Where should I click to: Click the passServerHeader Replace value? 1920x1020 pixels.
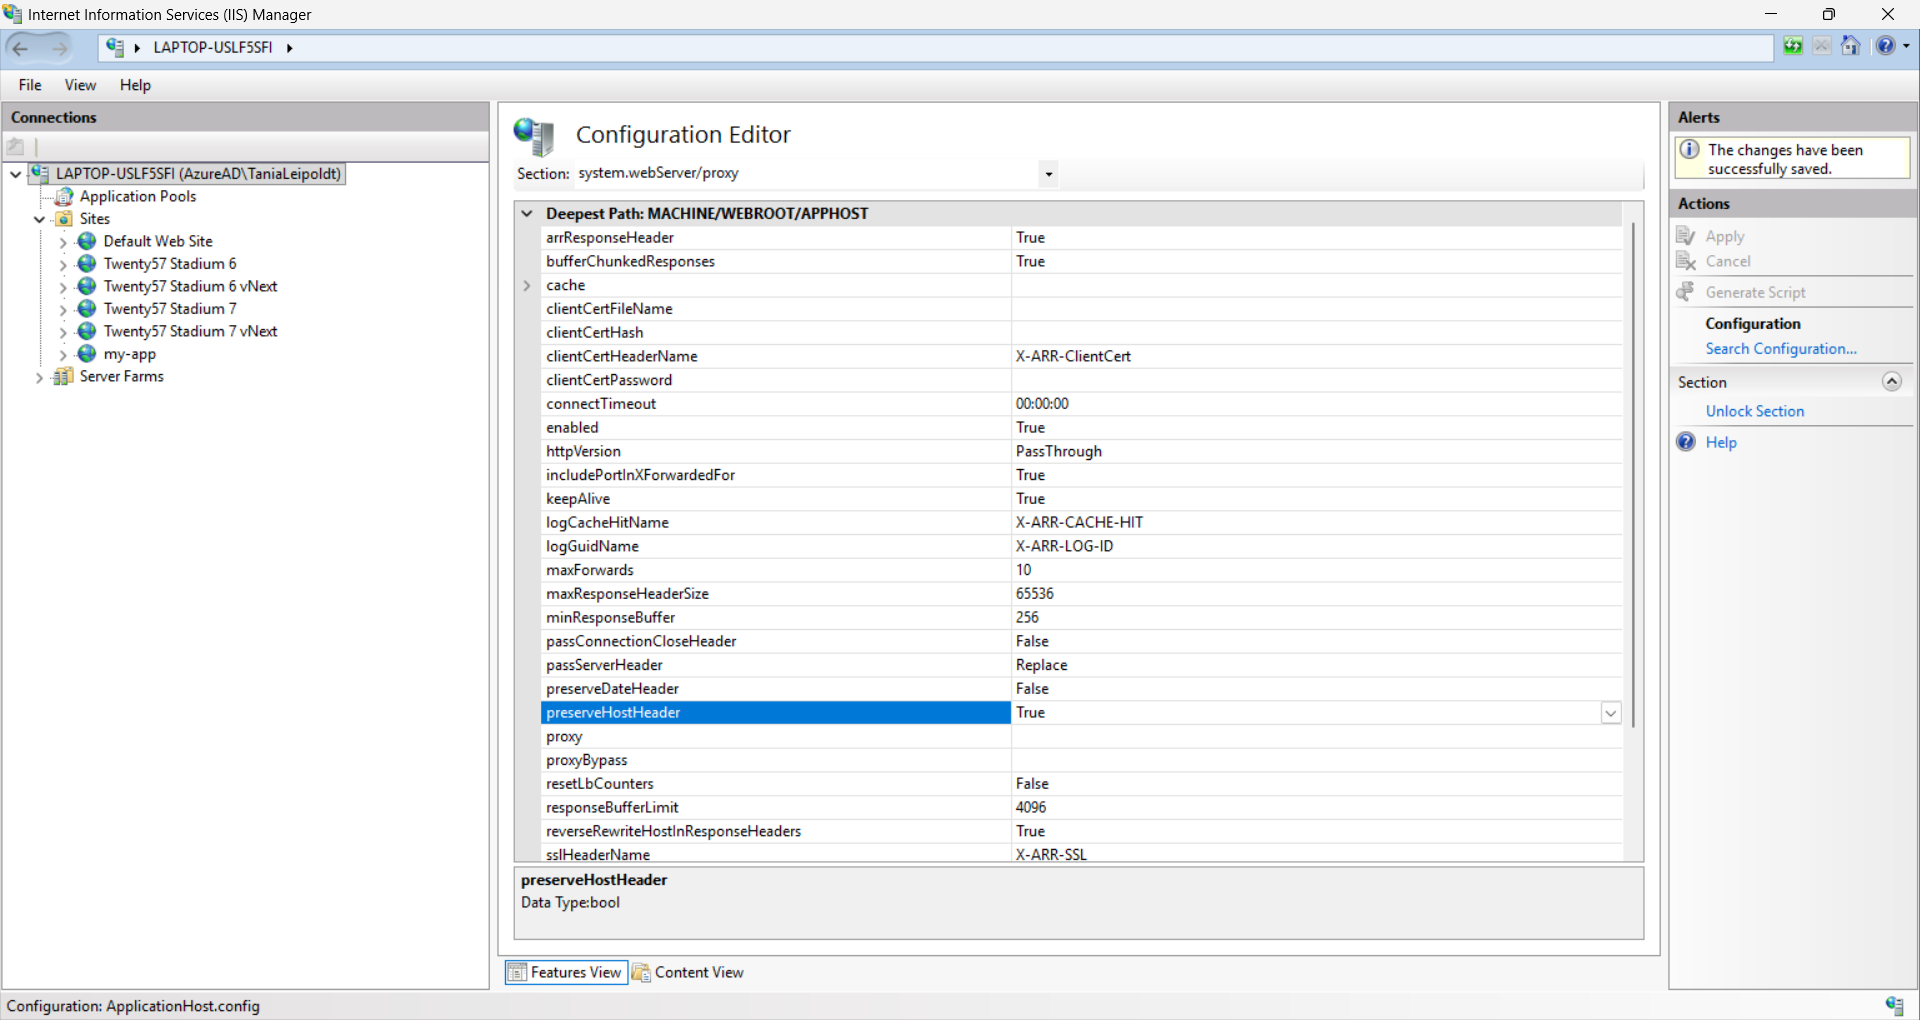[x=1041, y=665]
